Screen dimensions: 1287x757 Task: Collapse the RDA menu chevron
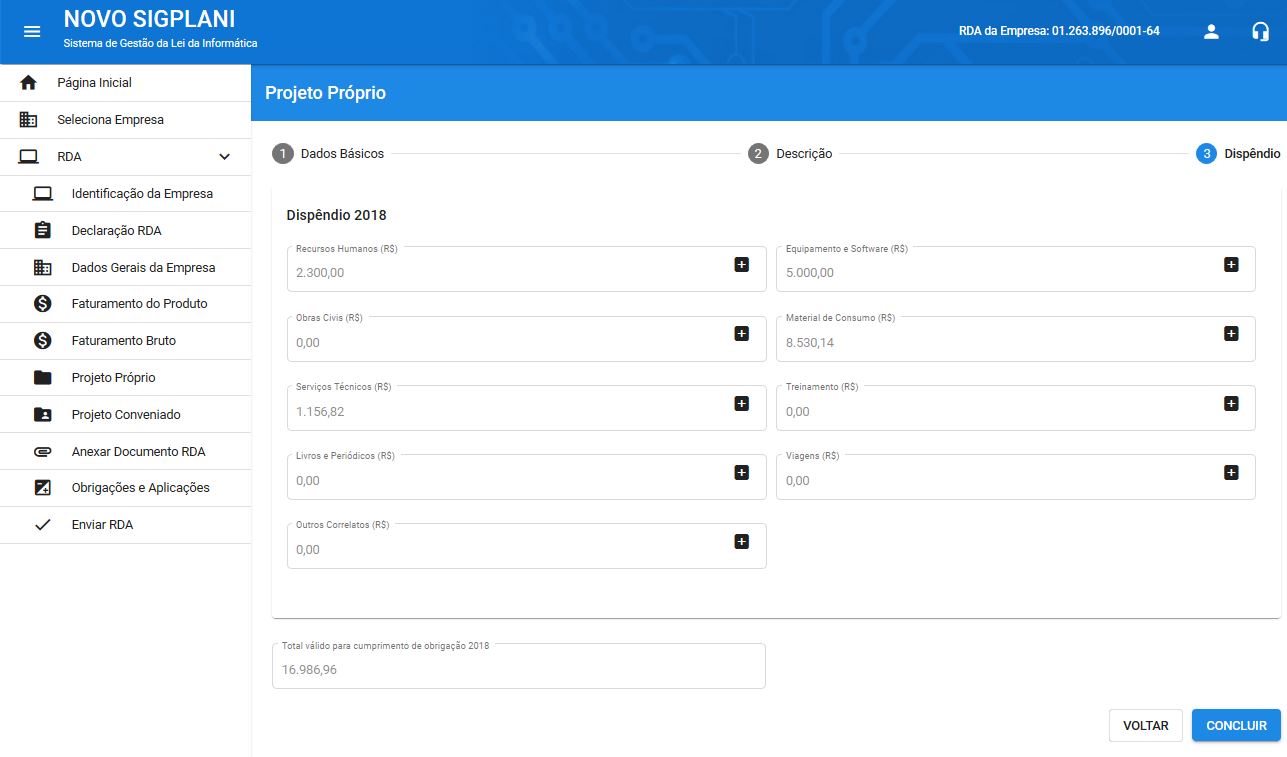pyautogui.click(x=225, y=157)
